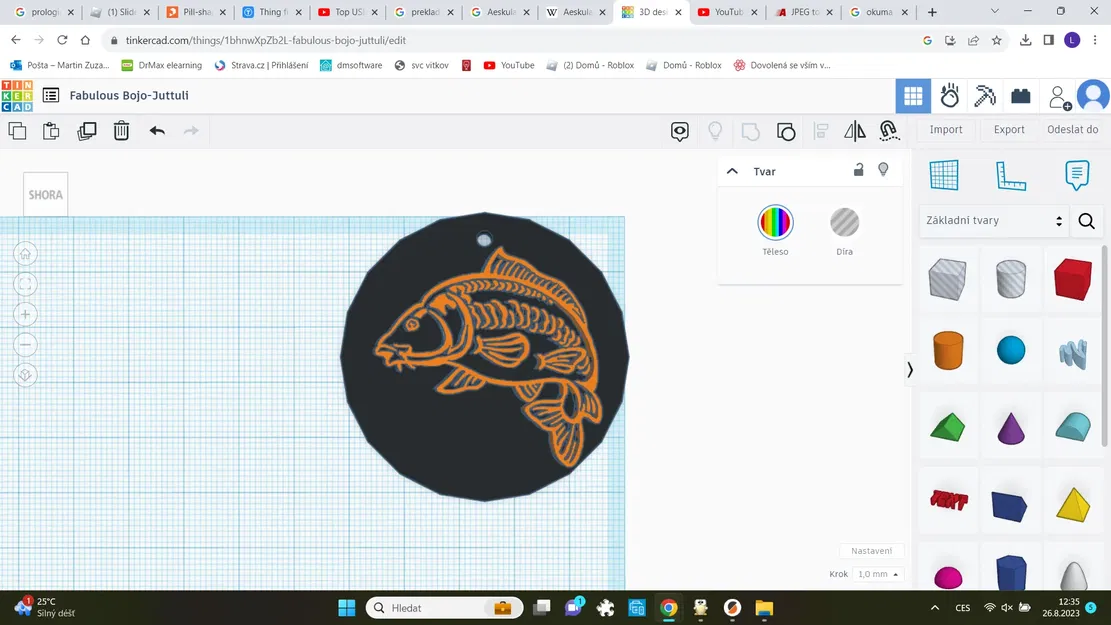1111x625 pixels.
Task: Open the Notes tool
Action: (x=1077, y=175)
